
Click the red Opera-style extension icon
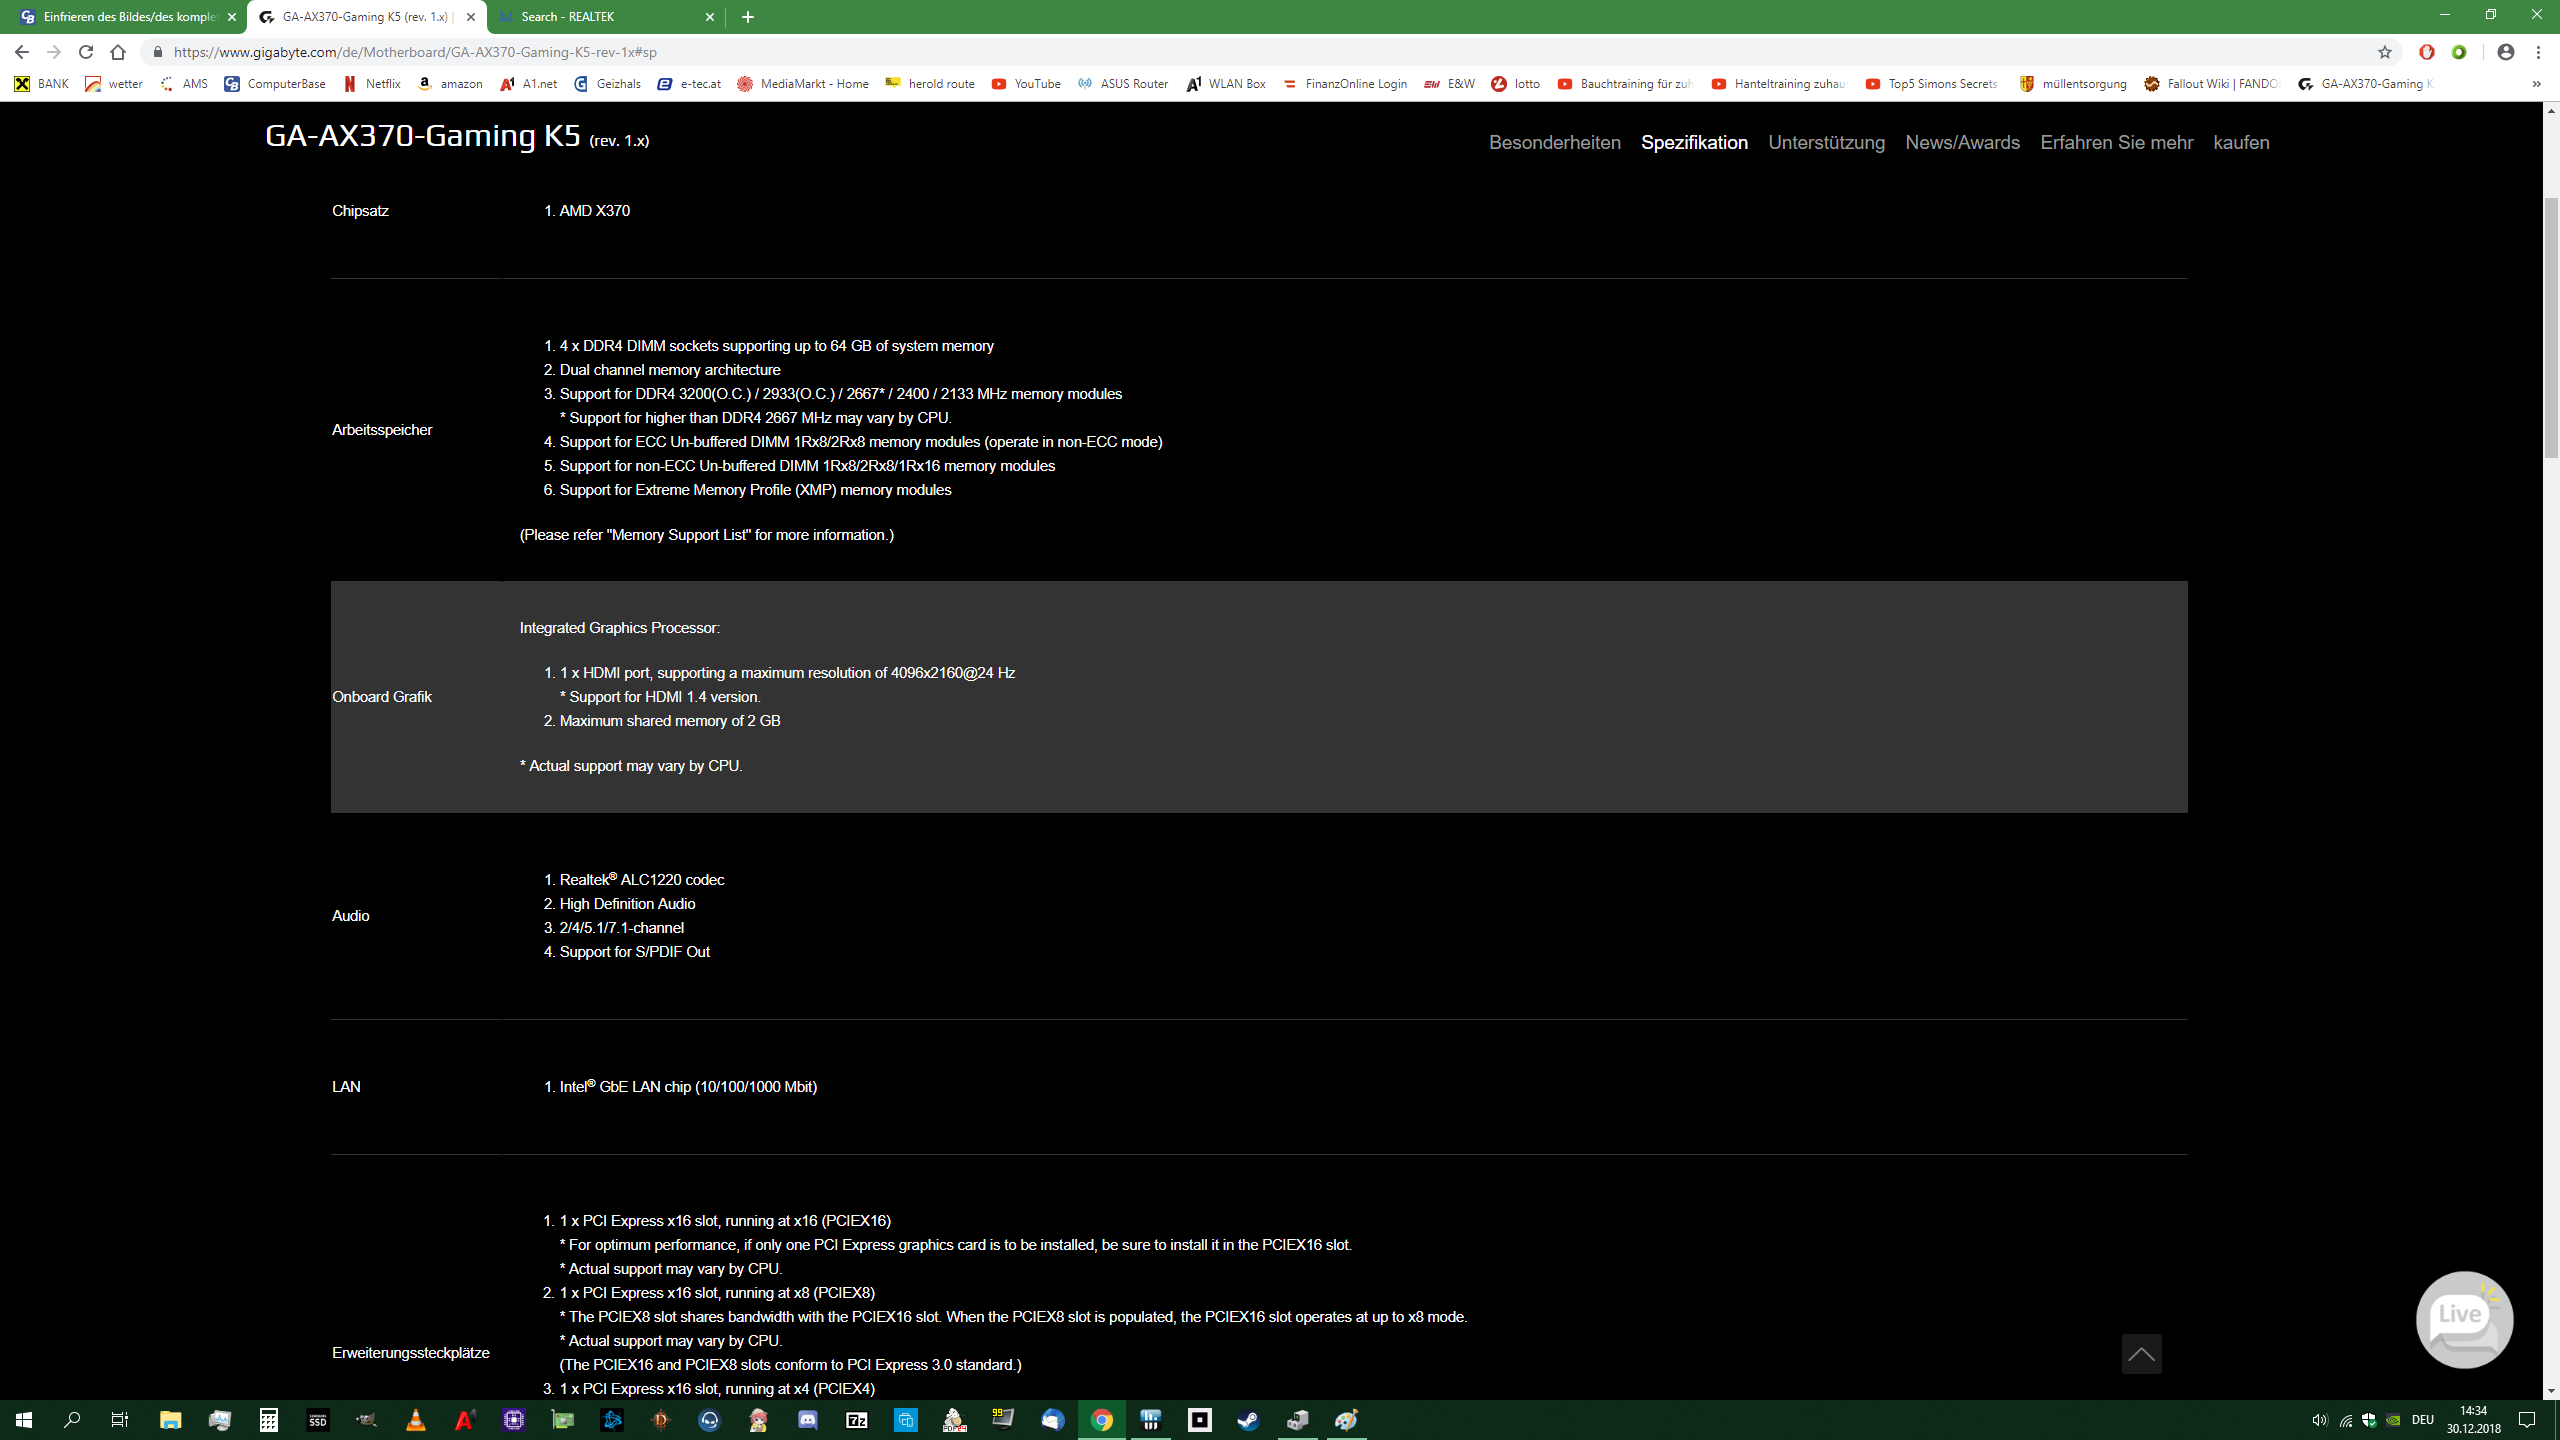coord(2427,52)
